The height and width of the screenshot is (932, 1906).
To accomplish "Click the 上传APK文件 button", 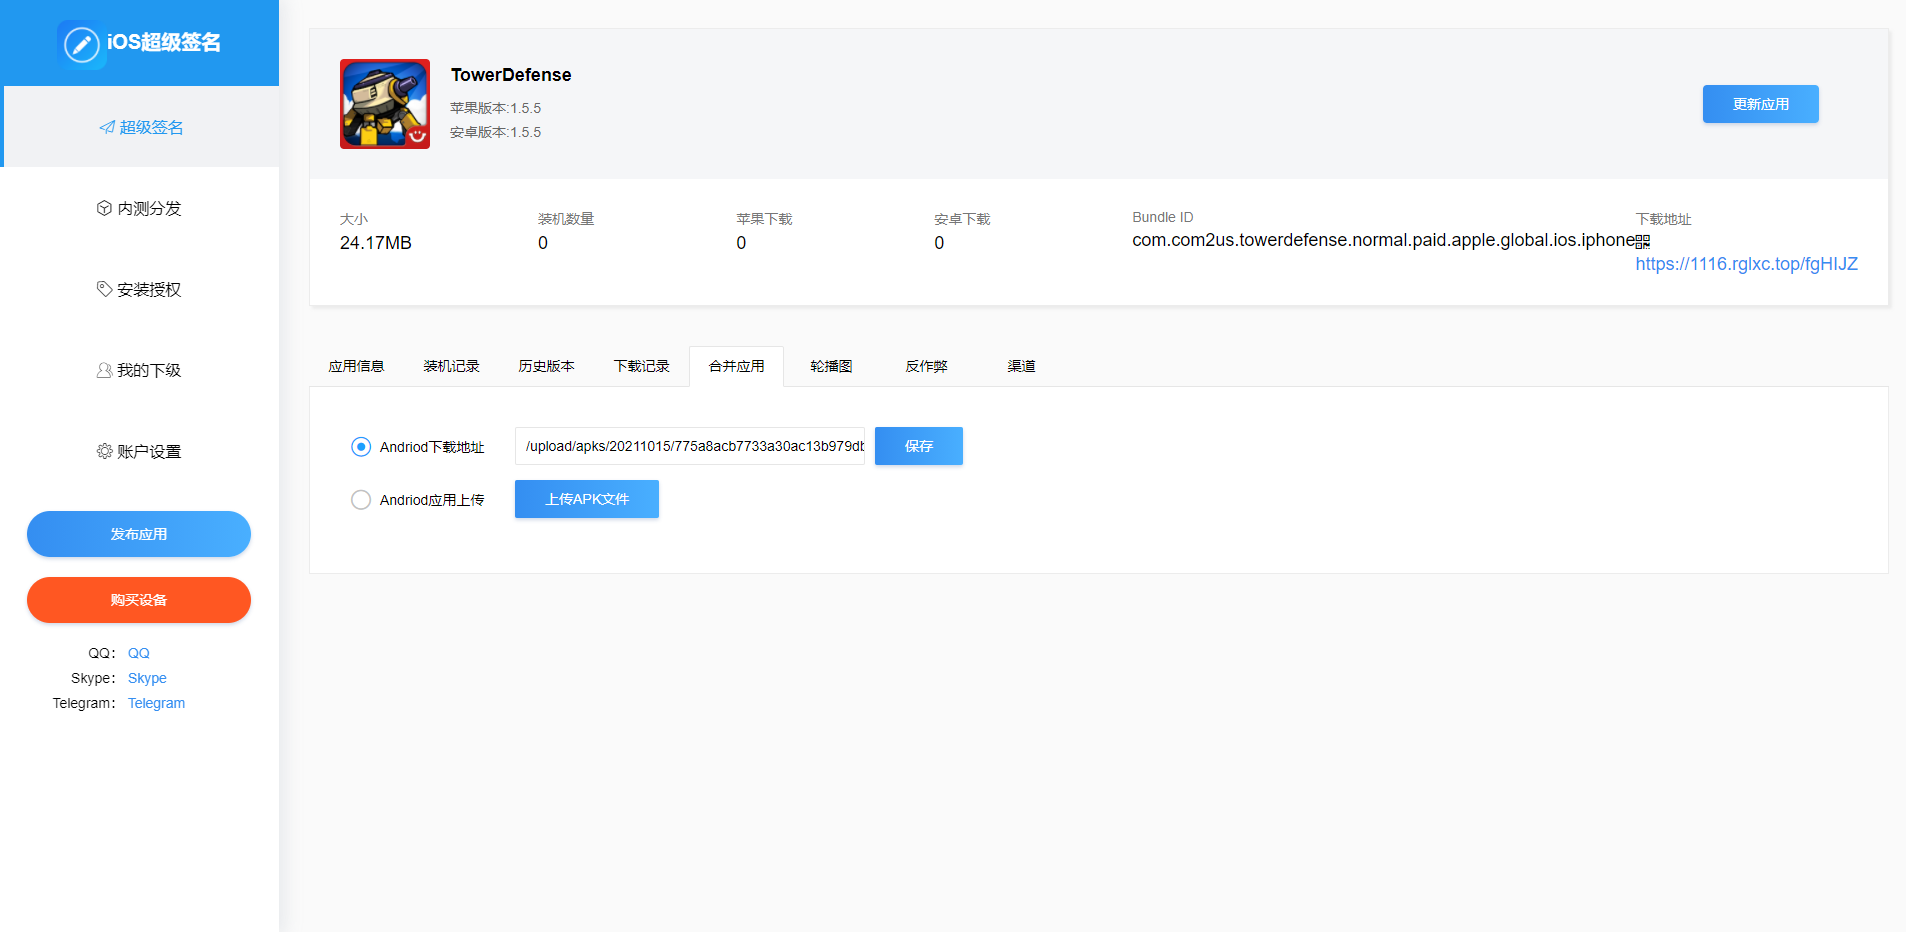I will pos(587,499).
